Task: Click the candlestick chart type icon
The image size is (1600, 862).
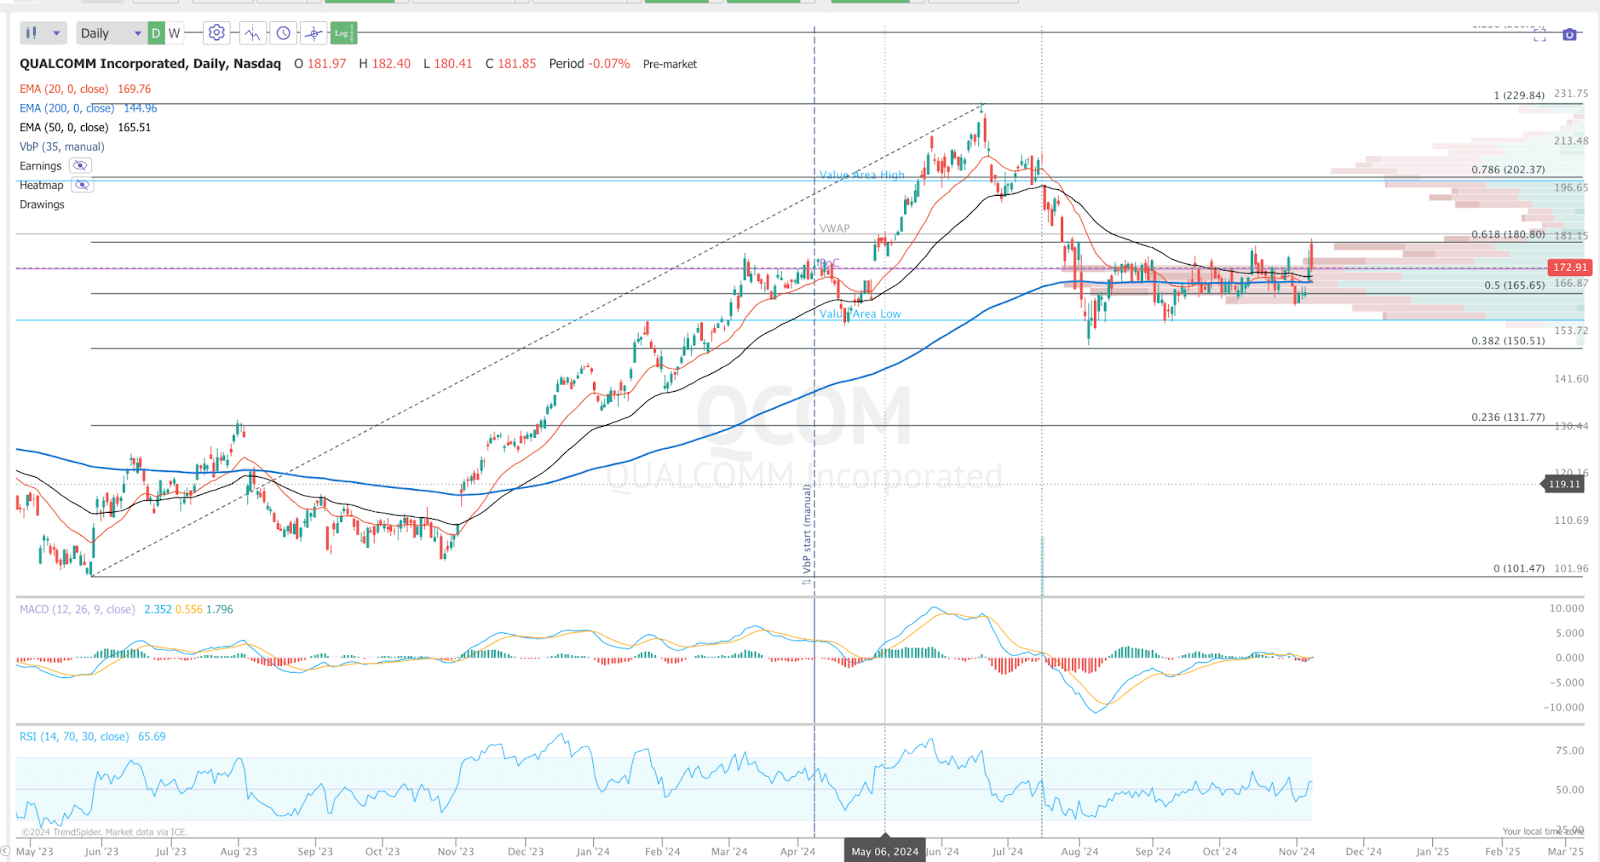Action: [x=32, y=33]
